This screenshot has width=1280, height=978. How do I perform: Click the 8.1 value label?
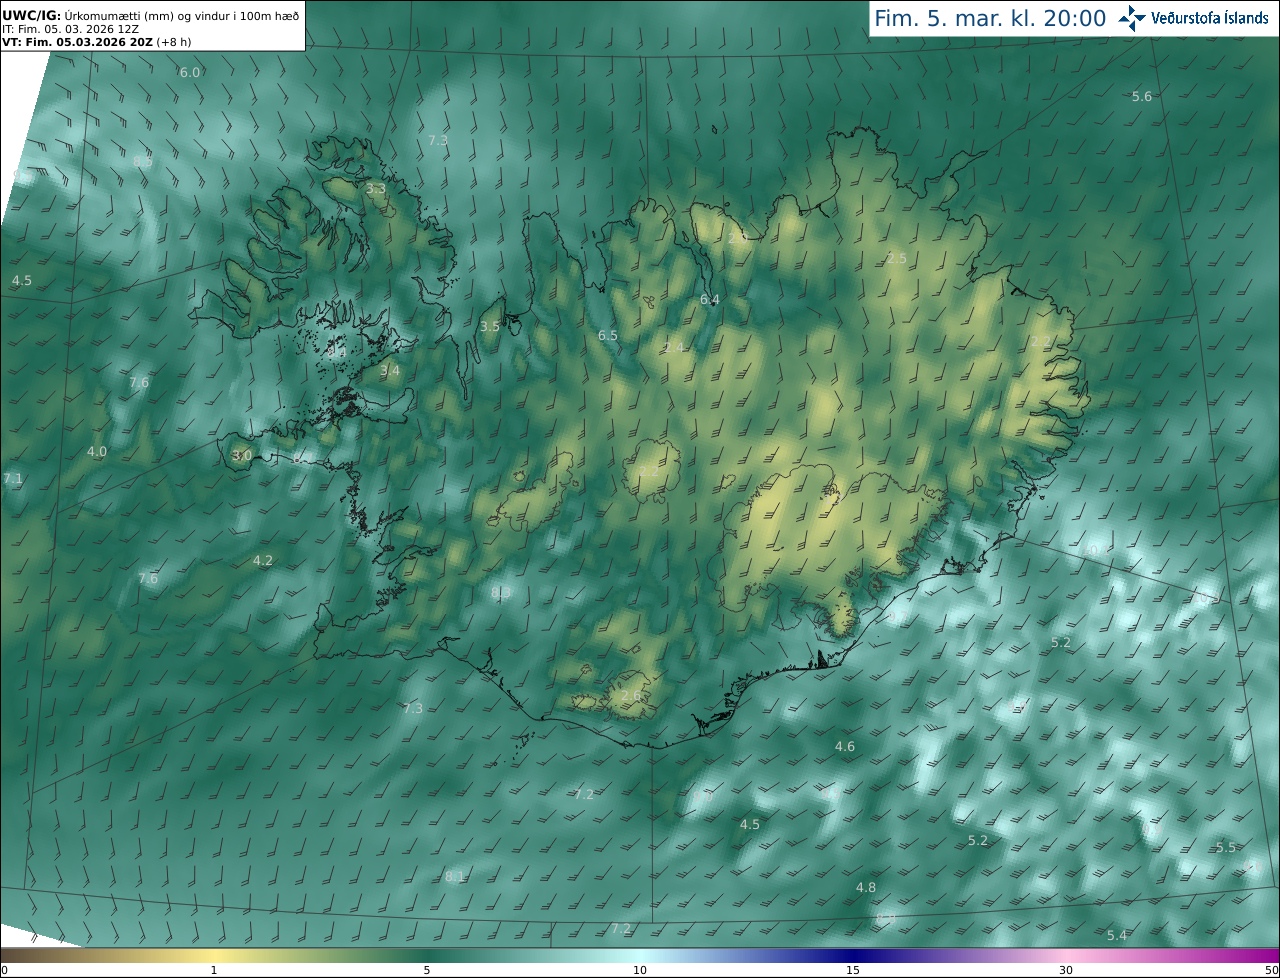coord(455,877)
